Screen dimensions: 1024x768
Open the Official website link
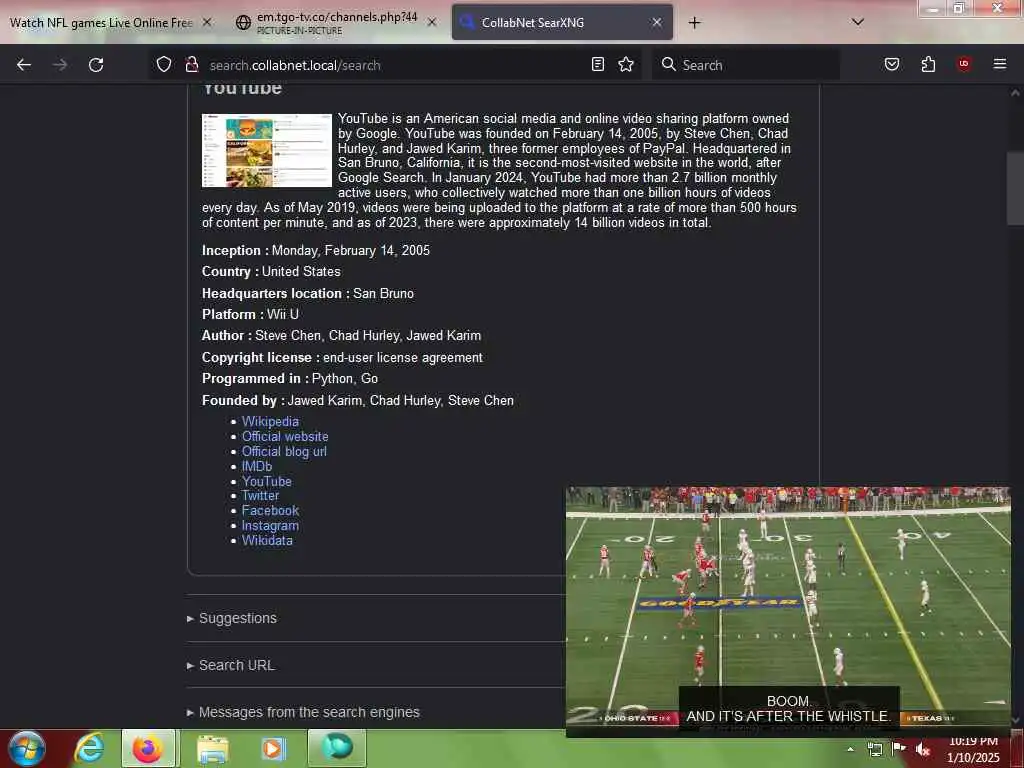(x=285, y=437)
